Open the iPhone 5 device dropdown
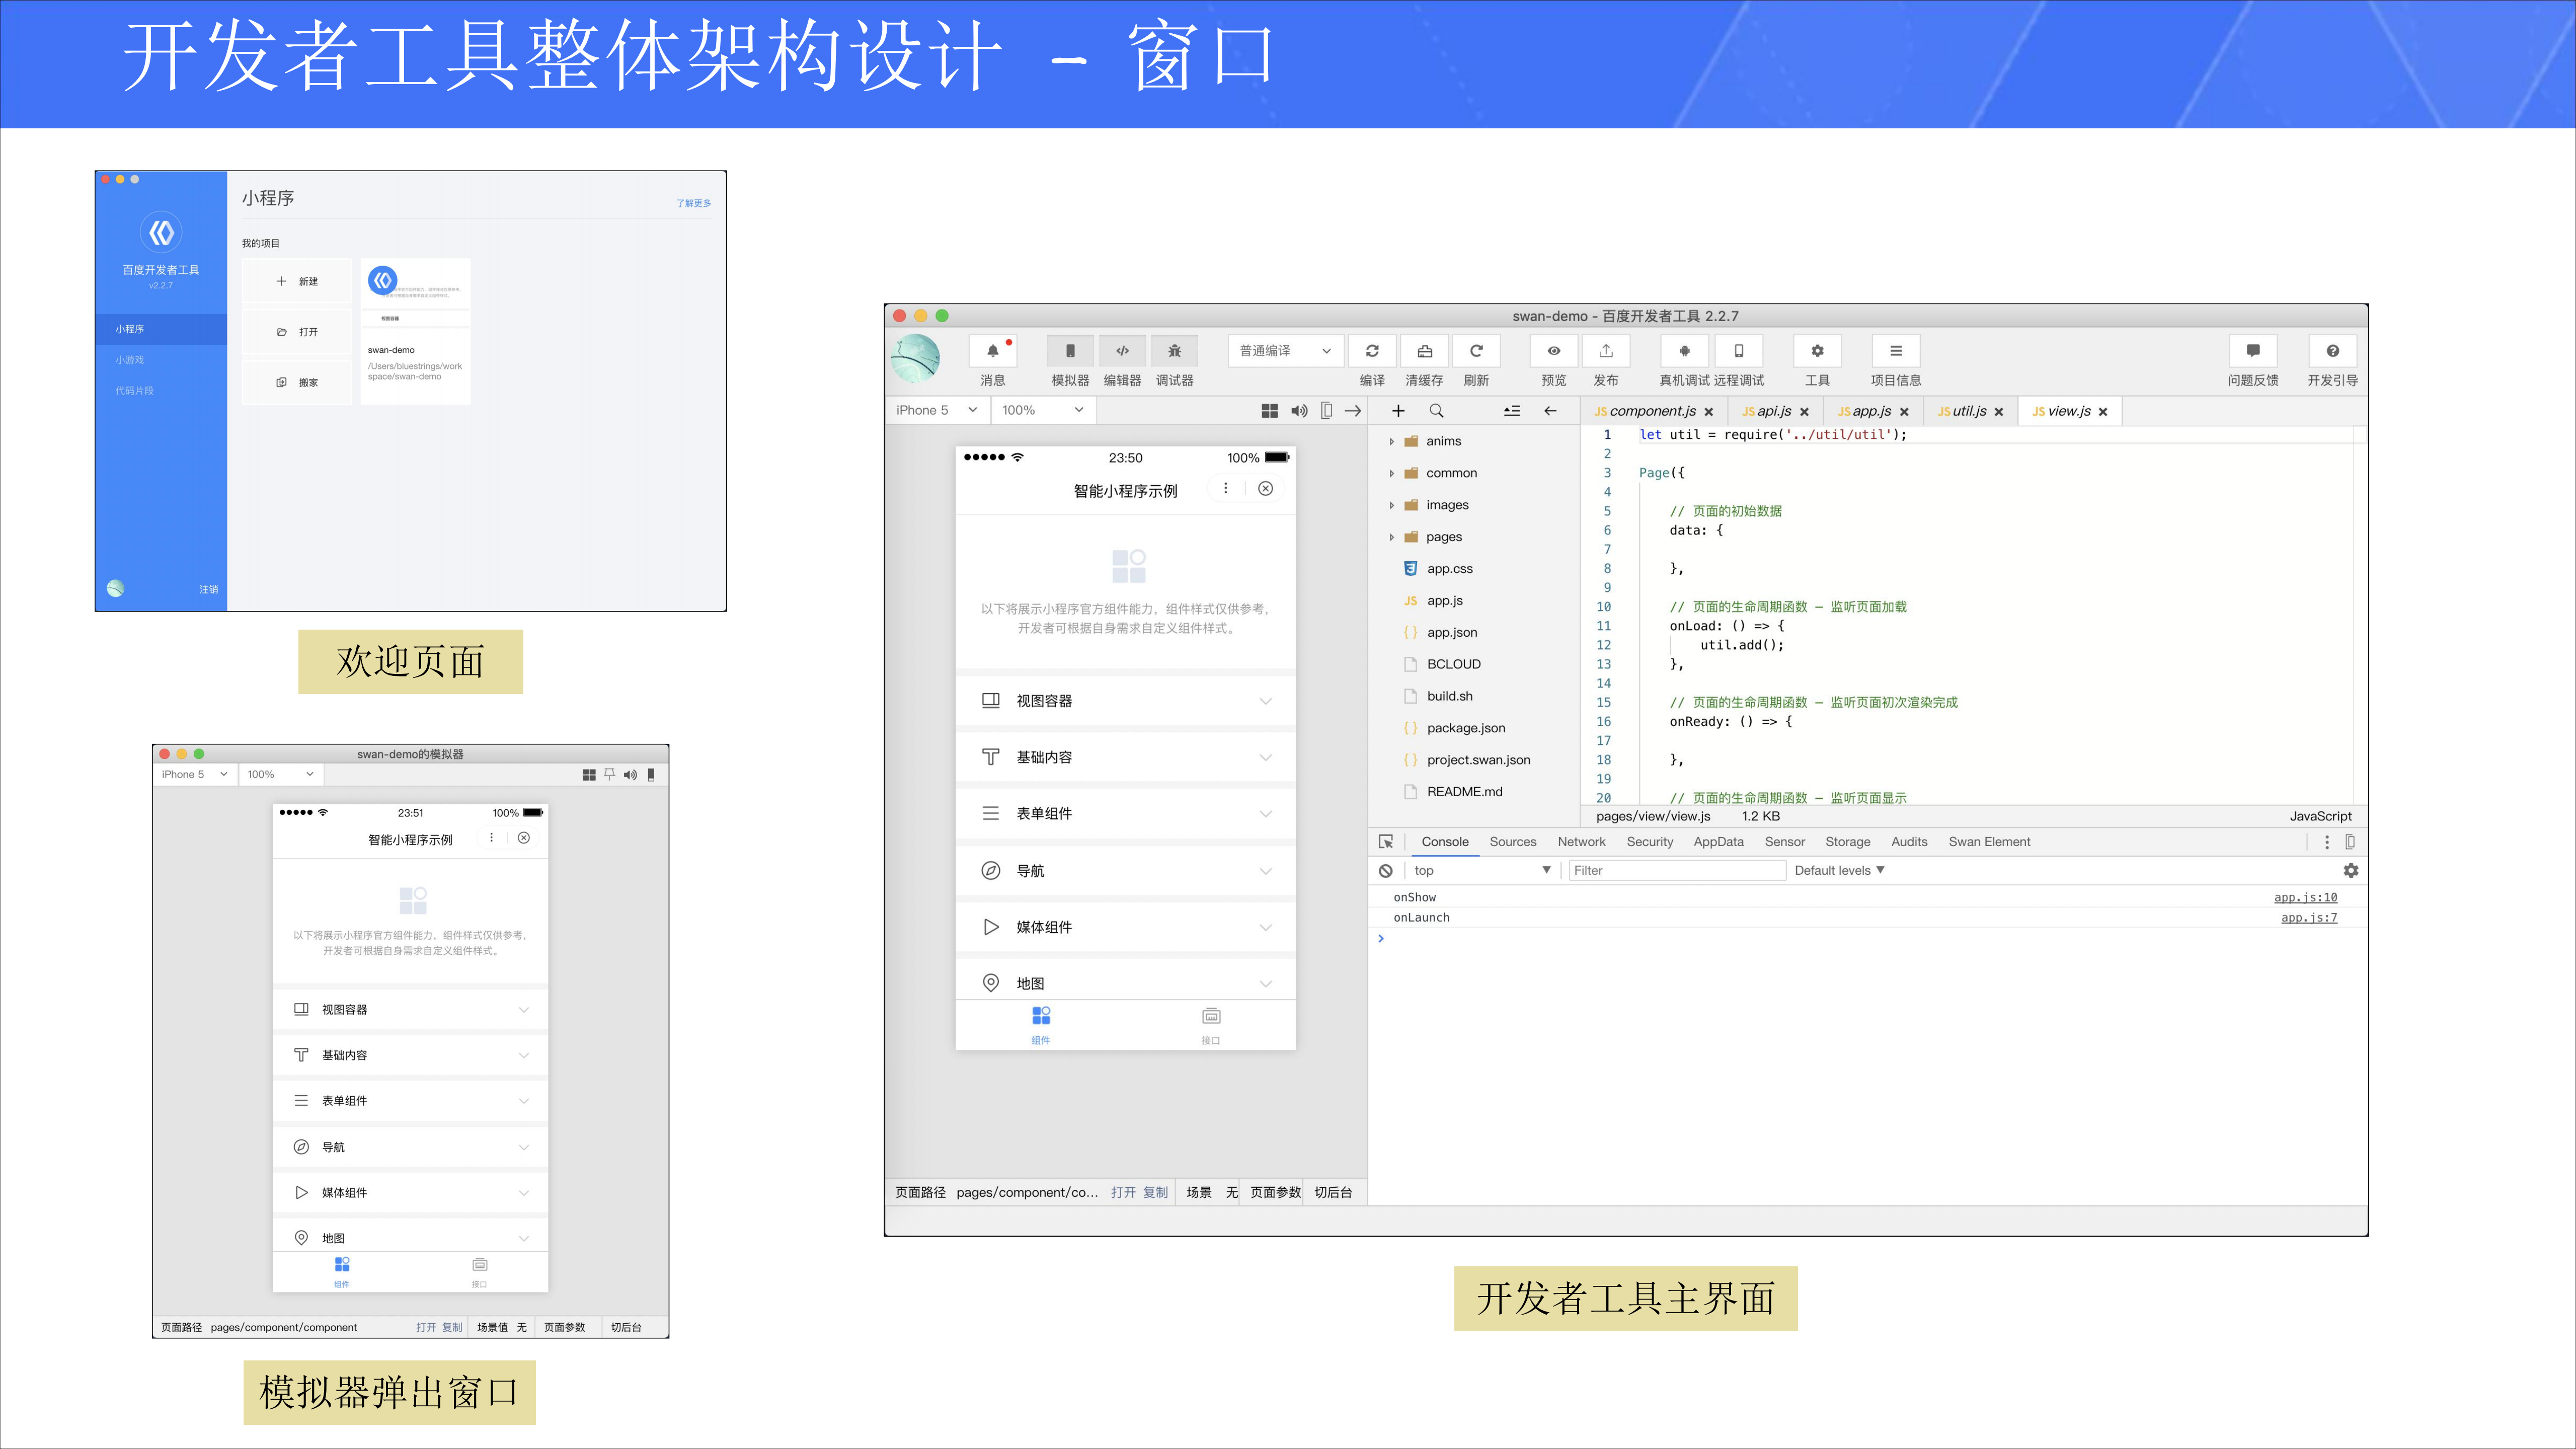The width and height of the screenshot is (2576, 1449). [935, 410]
